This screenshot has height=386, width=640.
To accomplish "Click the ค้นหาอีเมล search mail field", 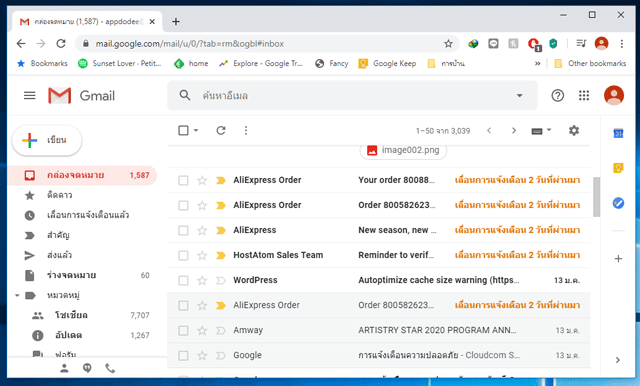I will click(352, 95).
